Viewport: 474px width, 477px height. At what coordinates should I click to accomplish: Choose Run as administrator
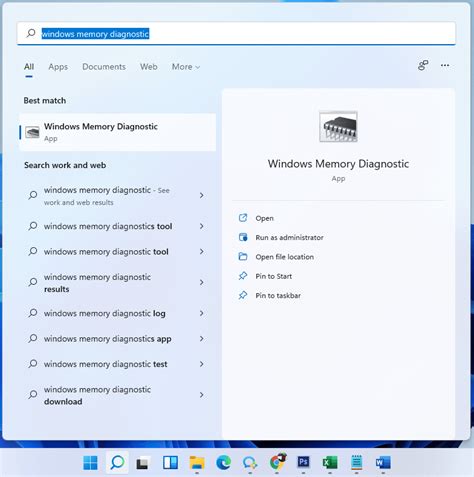(x=289, y=237)
